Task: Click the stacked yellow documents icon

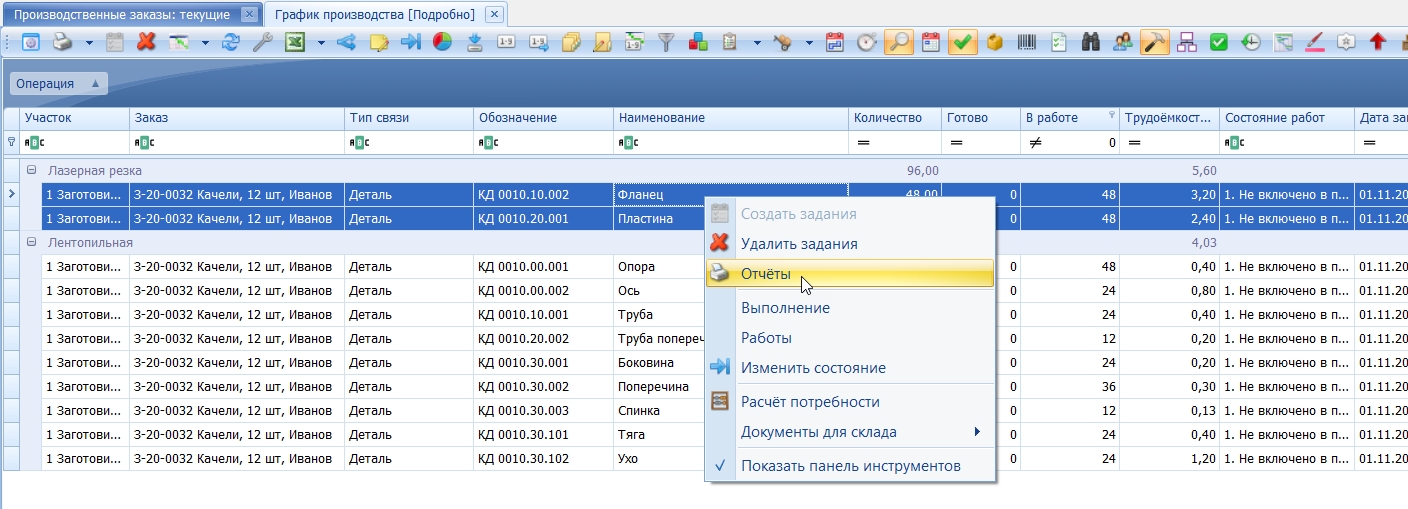Action: click(571, 42)
